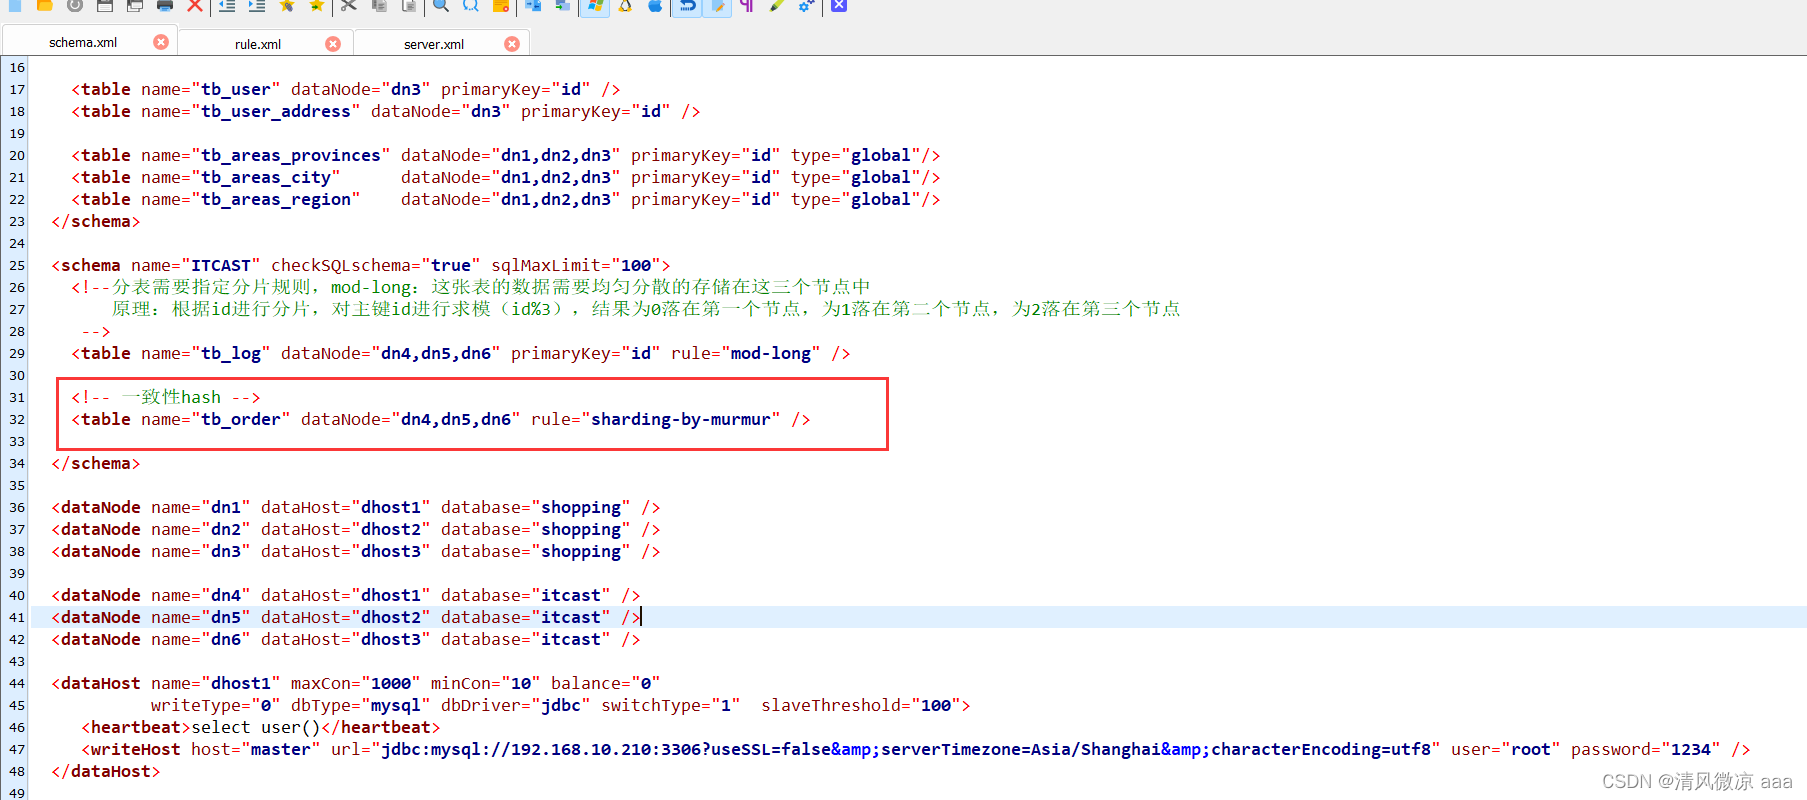Click the Reload file icon
Image resolution: width=1807 pixels, height=800 pixels.
(x=75, y=5)
